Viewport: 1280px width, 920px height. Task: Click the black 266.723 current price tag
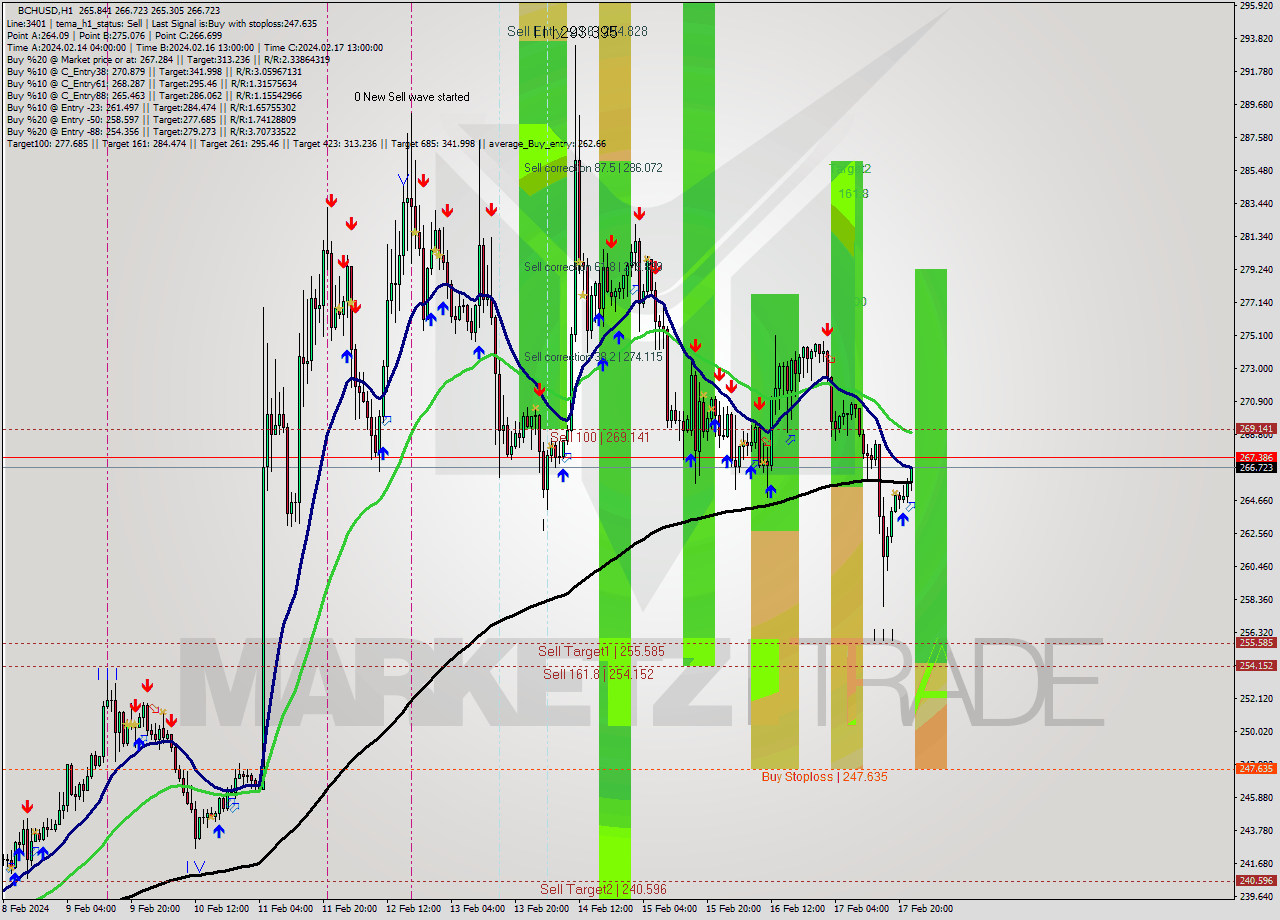click(x=1256, y=467)
